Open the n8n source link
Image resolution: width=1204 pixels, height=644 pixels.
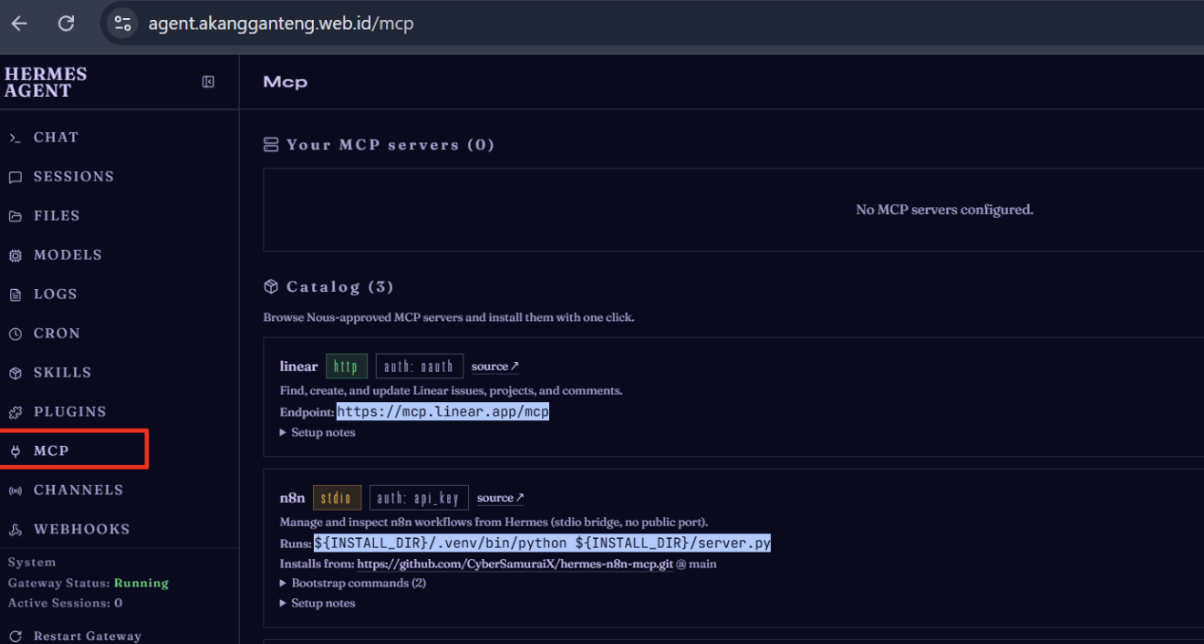coord(501,498)
